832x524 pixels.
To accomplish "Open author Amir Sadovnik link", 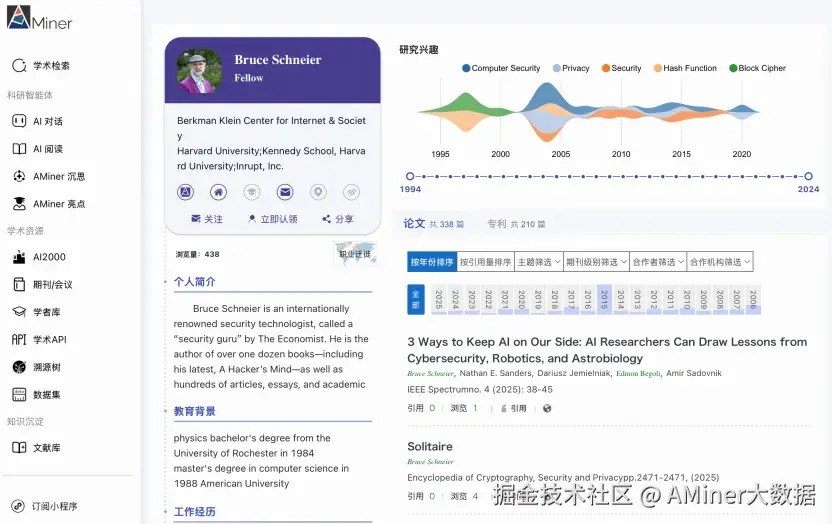I will click(694, 373).
